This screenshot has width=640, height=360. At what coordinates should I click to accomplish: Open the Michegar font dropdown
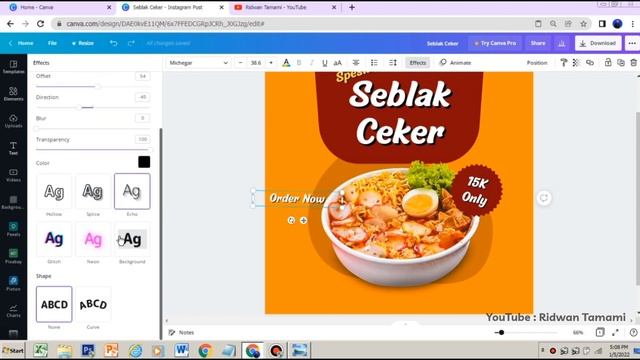tap(198, 62)
